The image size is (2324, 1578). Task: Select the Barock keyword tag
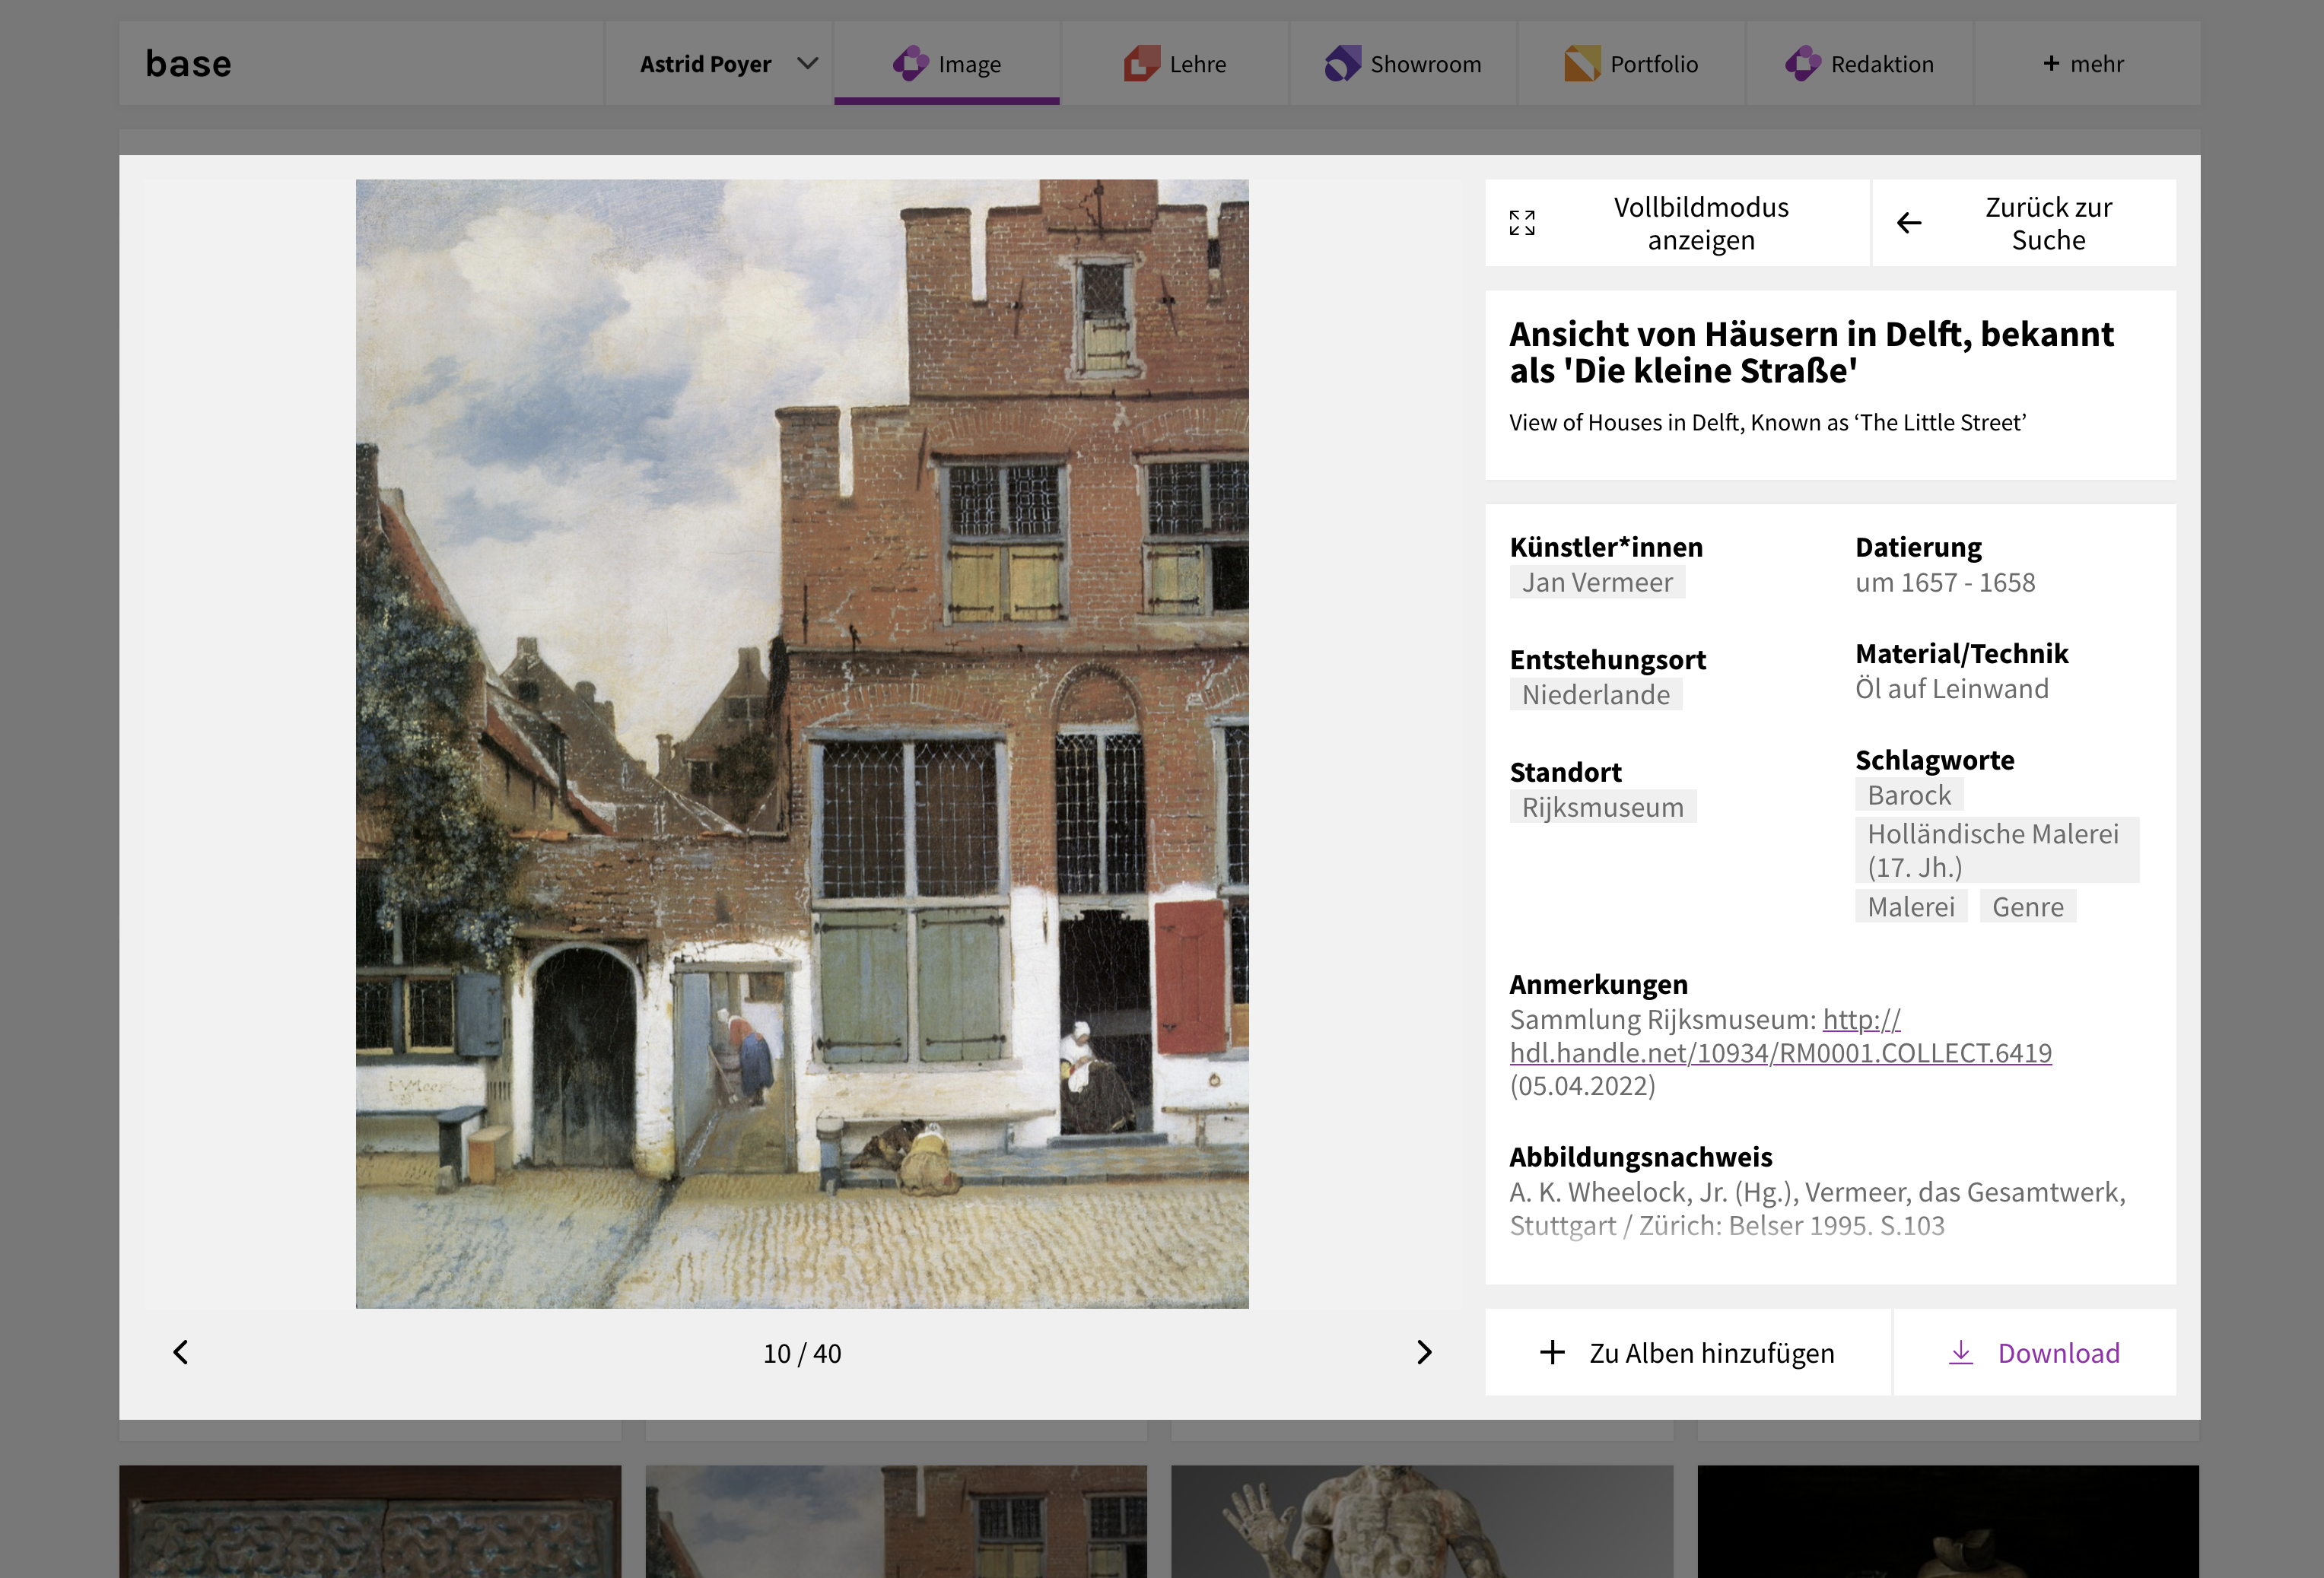click(x=1908, y=795)
